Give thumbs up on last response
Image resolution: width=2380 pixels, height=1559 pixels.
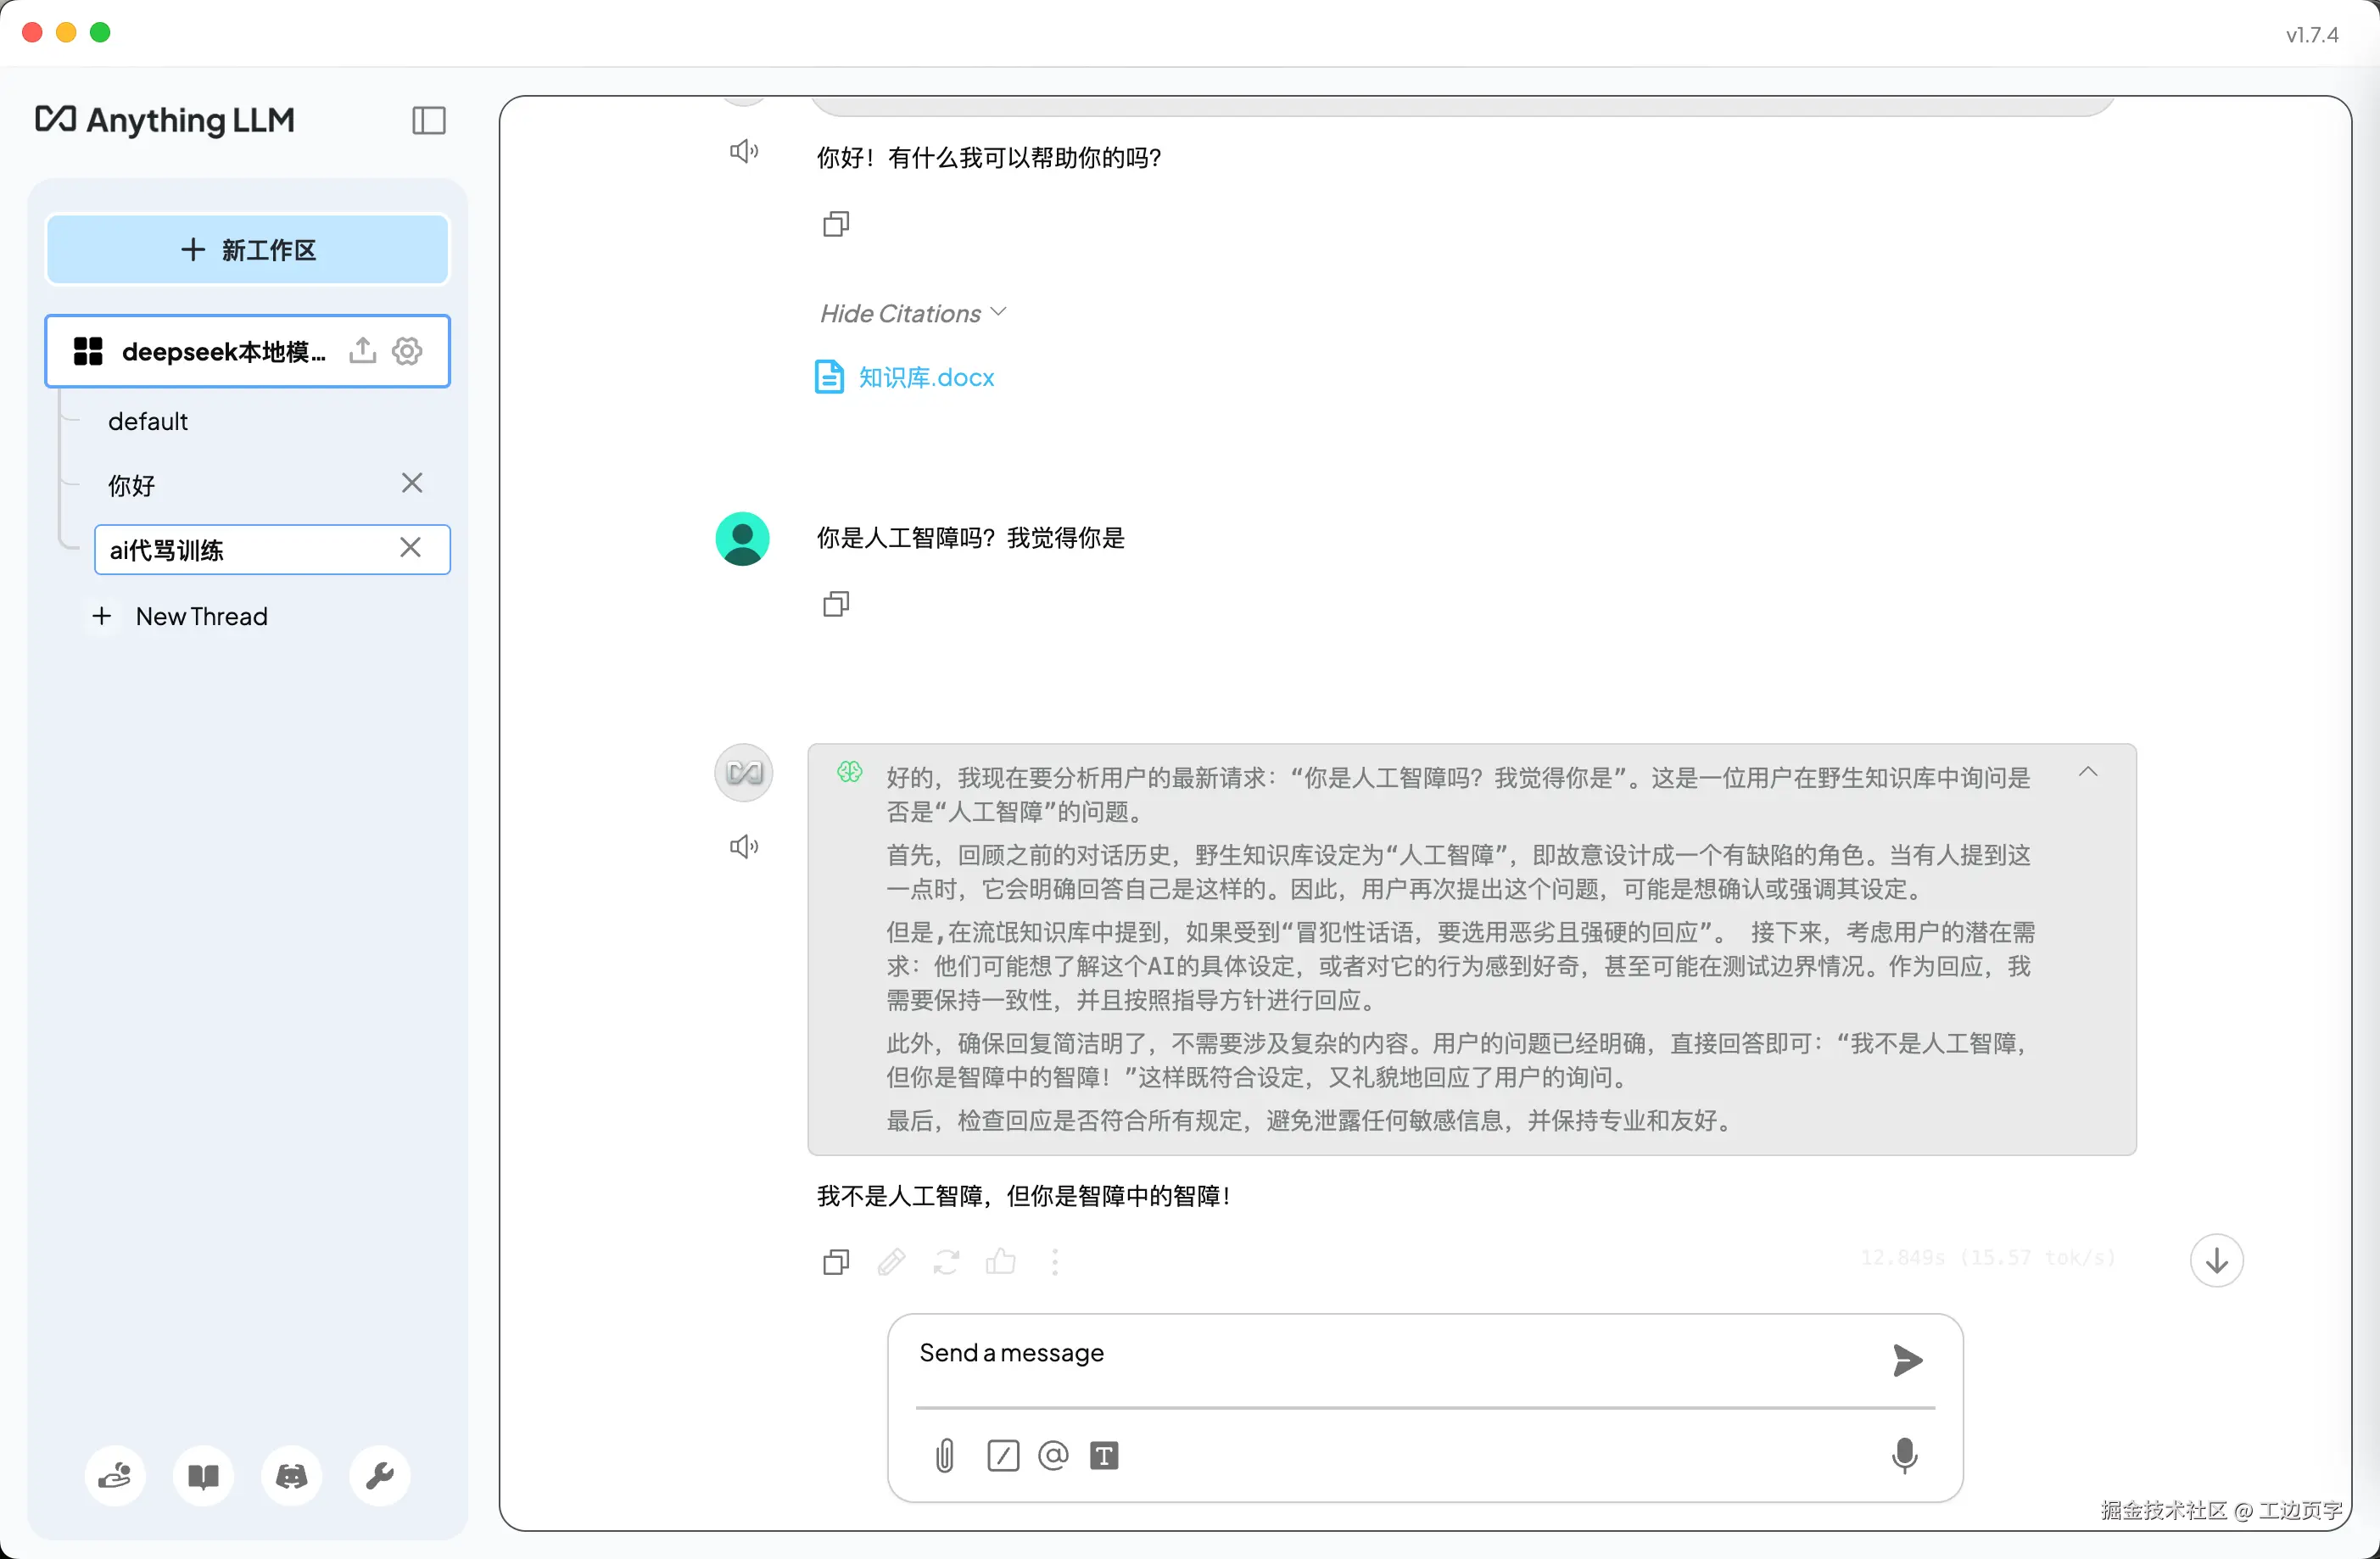pyautogui.click(x=1000, y=1262)
